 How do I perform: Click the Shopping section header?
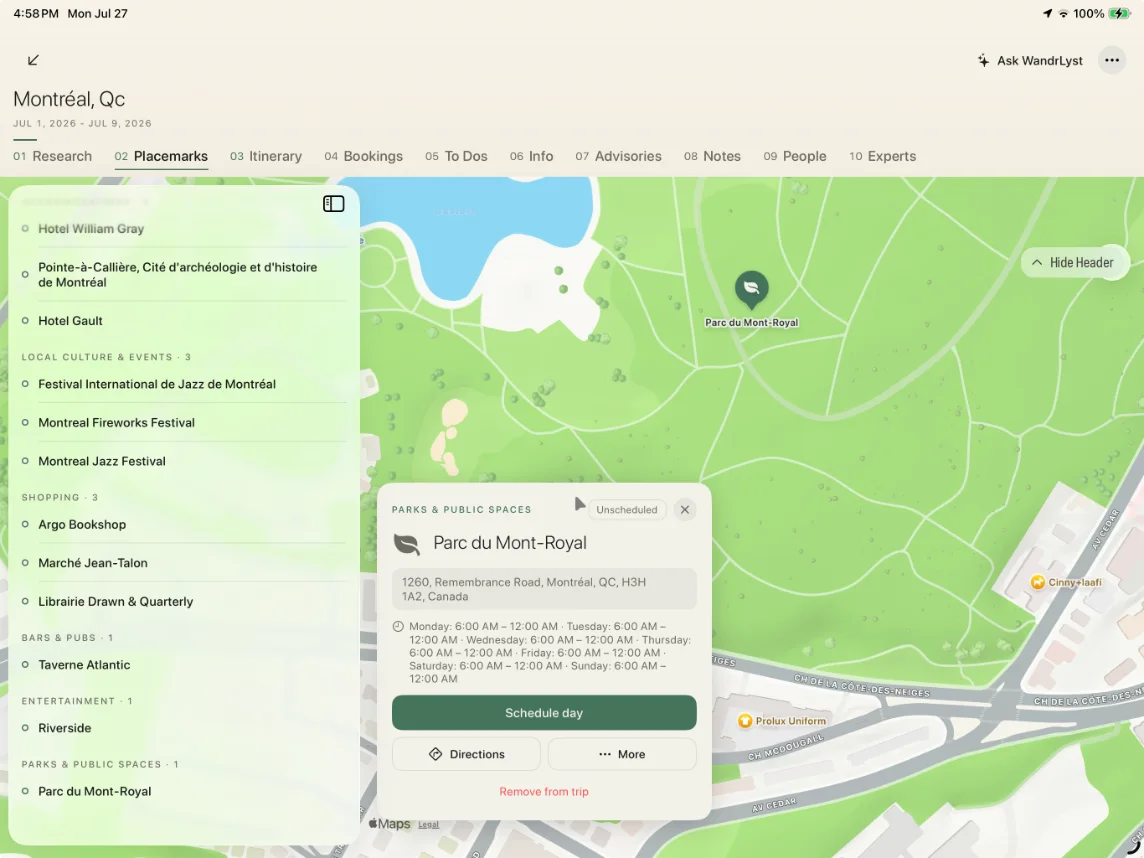(59, 497)
